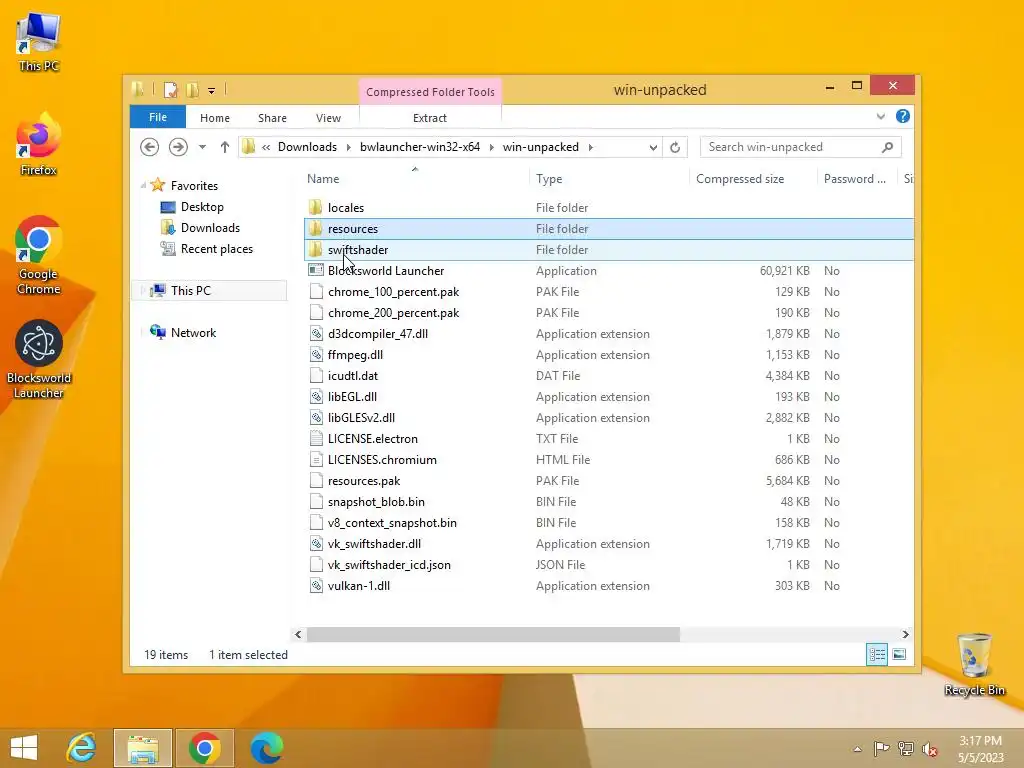
Task: Expand arrow after Downloads in path
Action: 348,147
